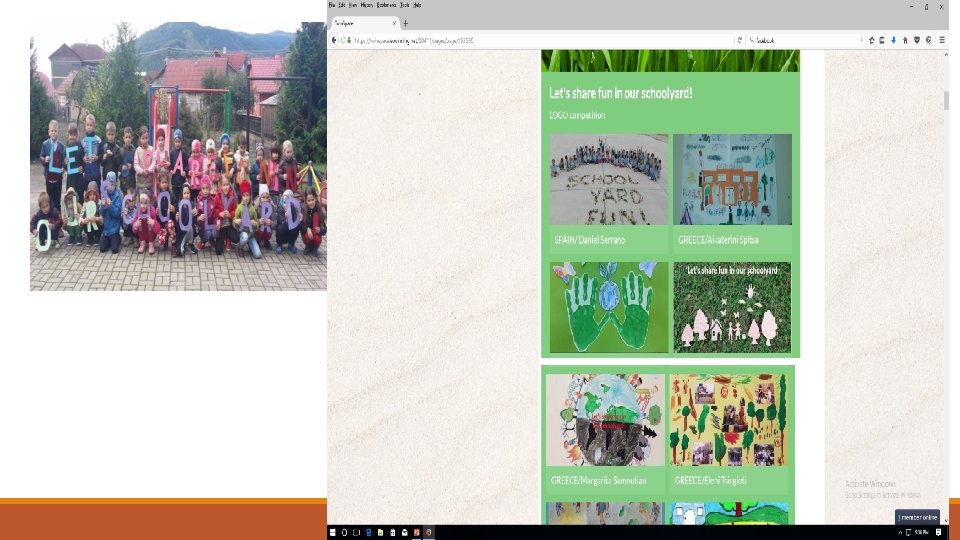Viewport: 960px width, 540px height.
Task: Open the green handprints logo thumbnail
Action: click(609, 307)
